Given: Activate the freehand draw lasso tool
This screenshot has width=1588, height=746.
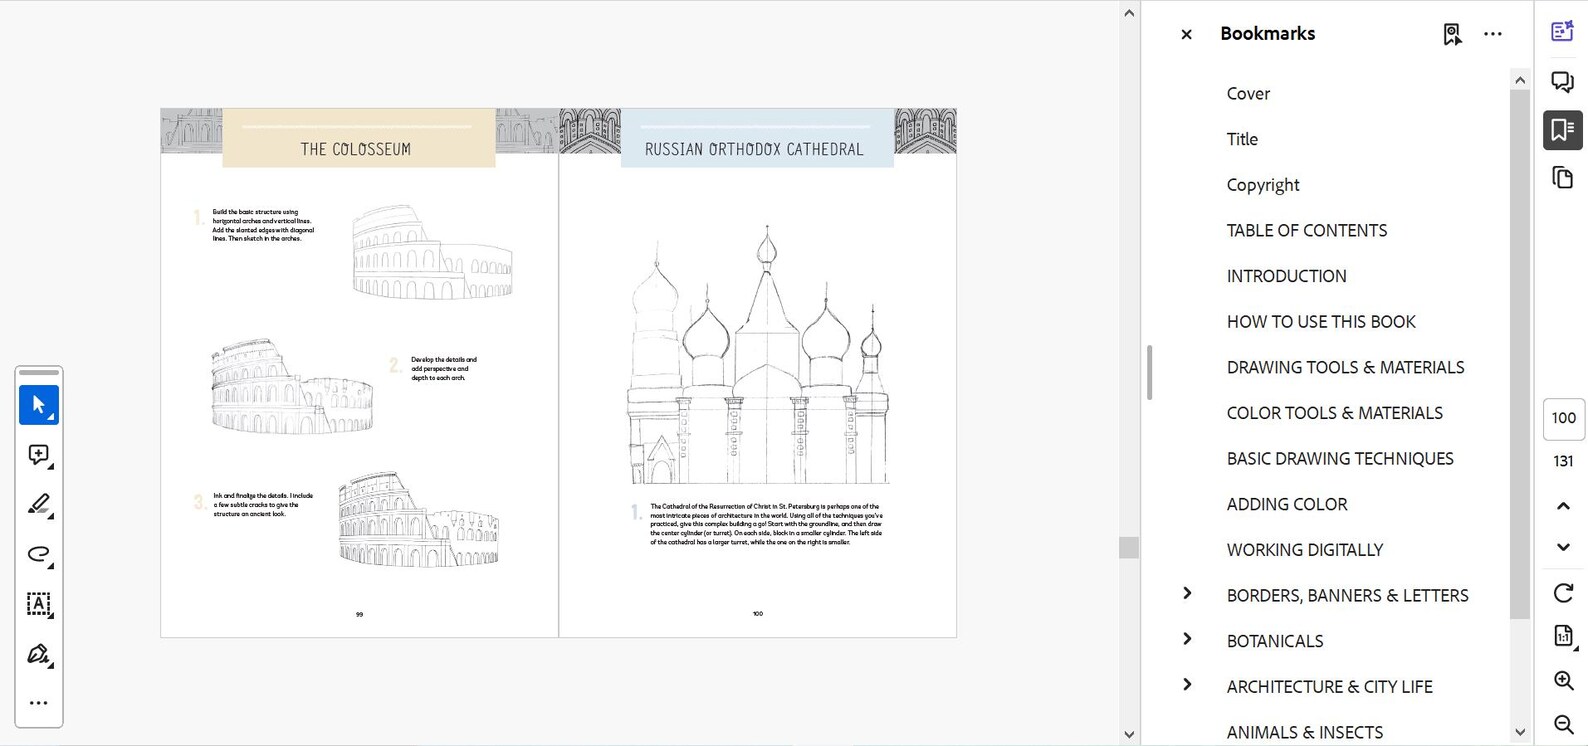Looking at the screenshot, I should tap(39, 554).
